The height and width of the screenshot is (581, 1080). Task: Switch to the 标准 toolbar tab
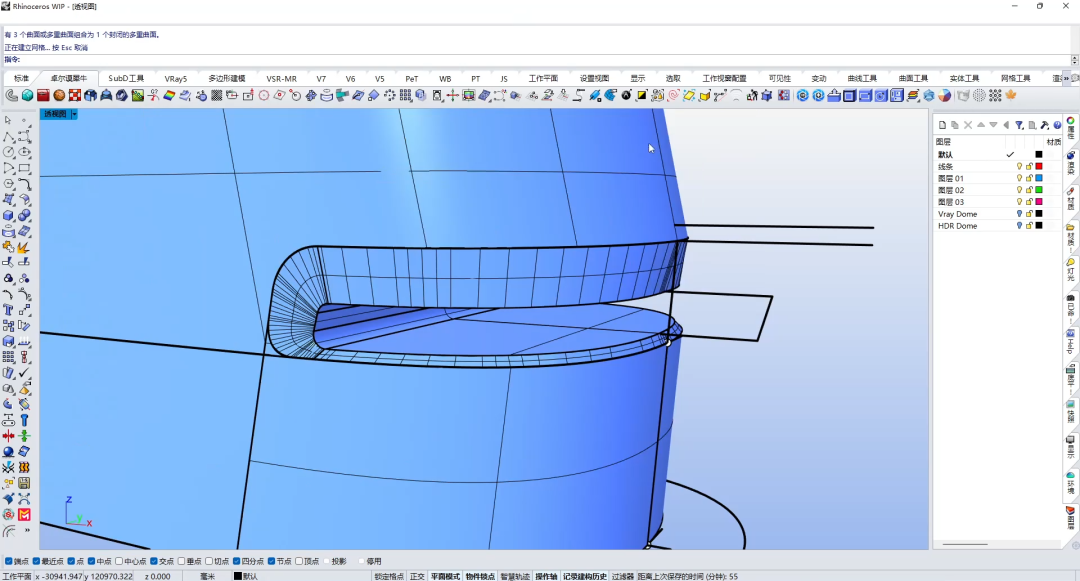21,78
